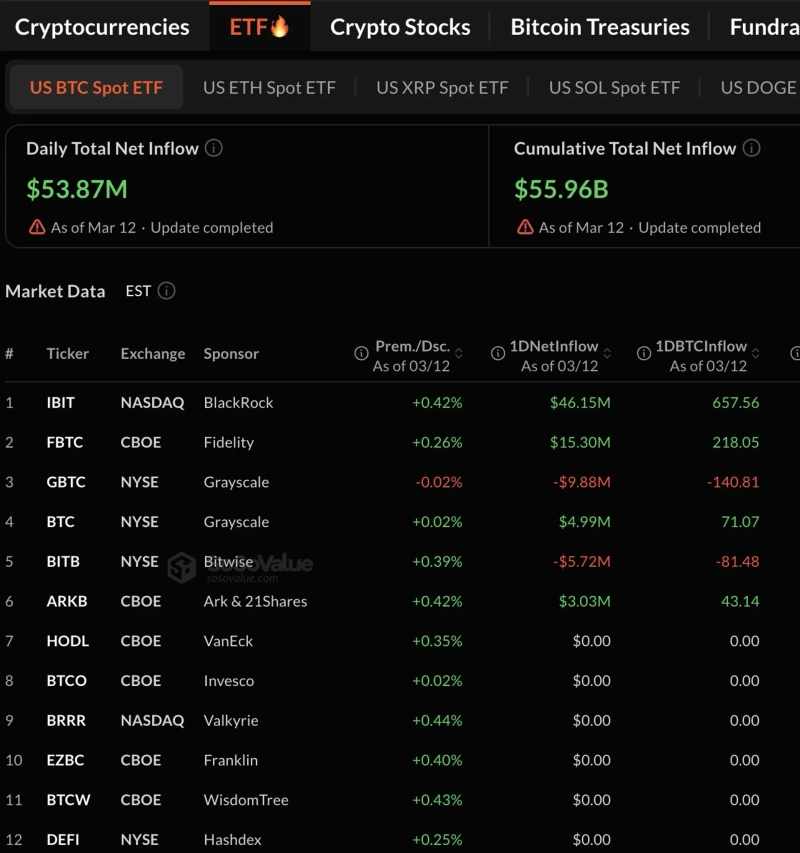Open info tooltip icon for Prem./Dsc. column
Screen dimensions: 800x853
click(361, 353)
